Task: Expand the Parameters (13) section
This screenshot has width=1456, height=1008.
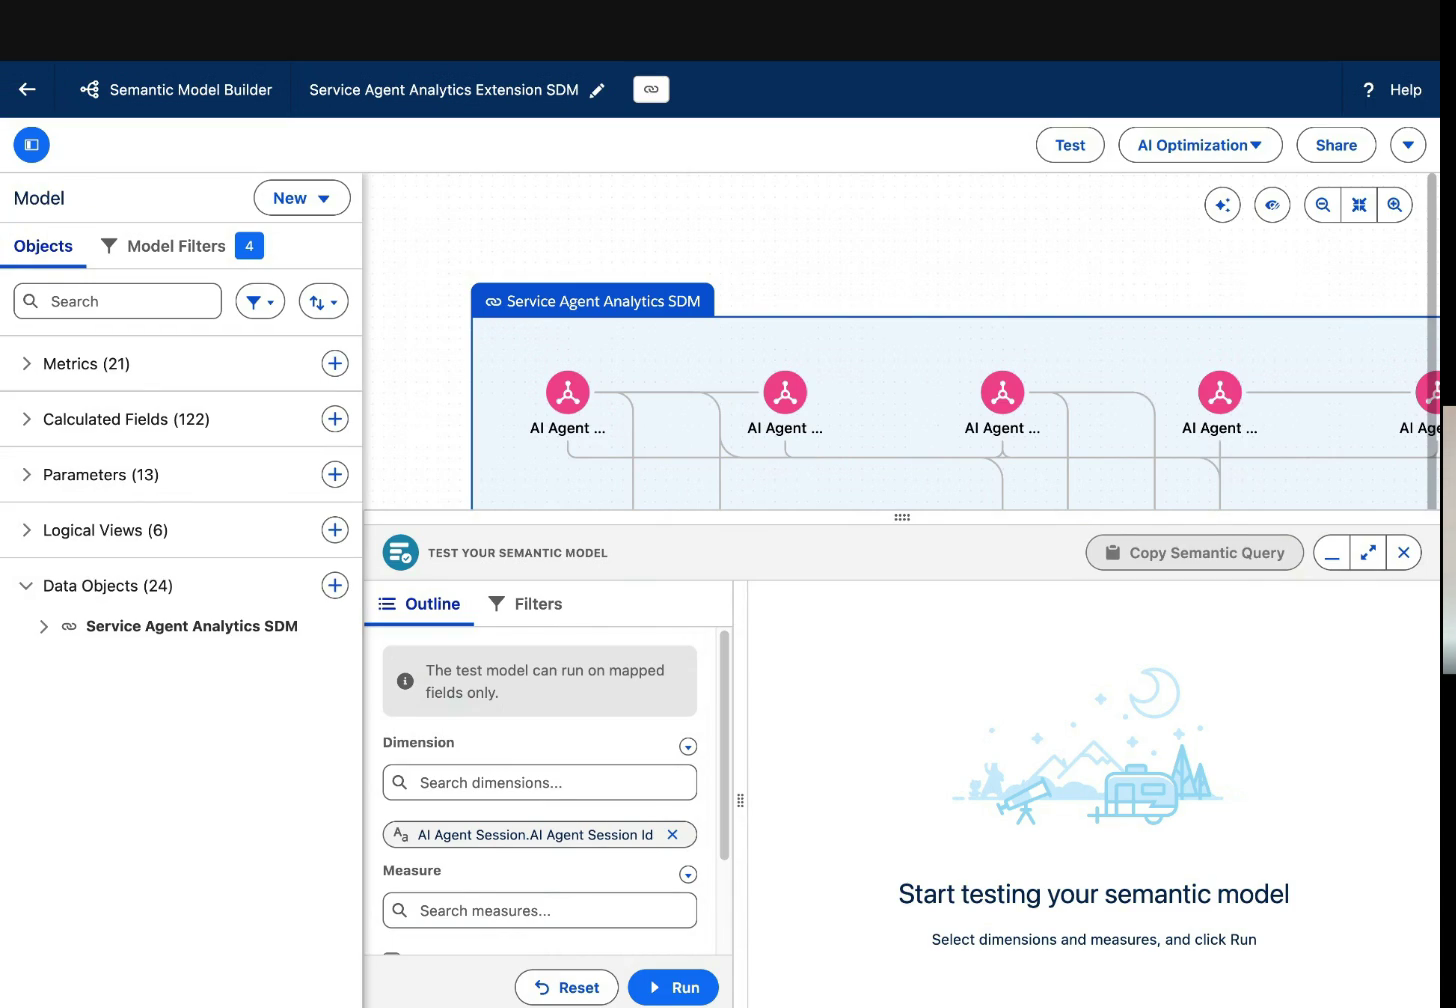Action: [26, 475]
